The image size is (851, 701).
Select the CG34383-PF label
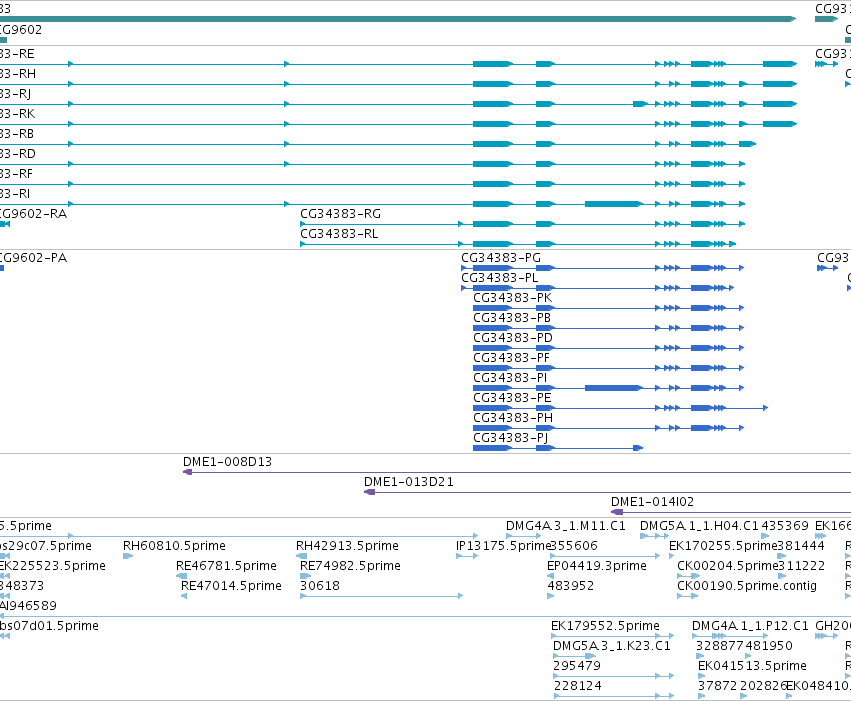click(511, 358)
